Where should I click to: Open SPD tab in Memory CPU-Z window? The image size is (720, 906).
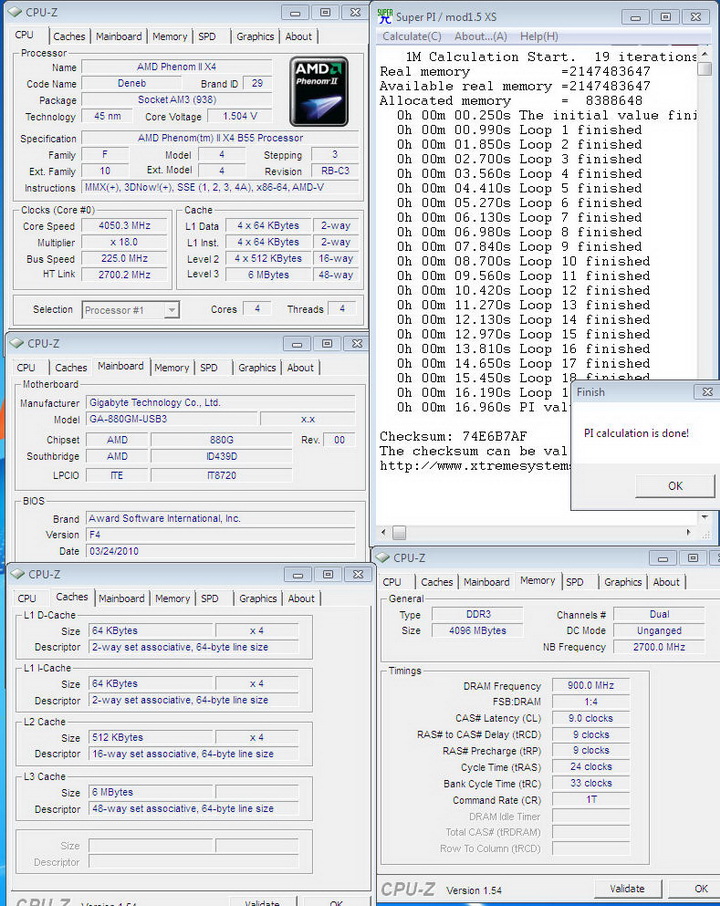click(x=574, y=582)
